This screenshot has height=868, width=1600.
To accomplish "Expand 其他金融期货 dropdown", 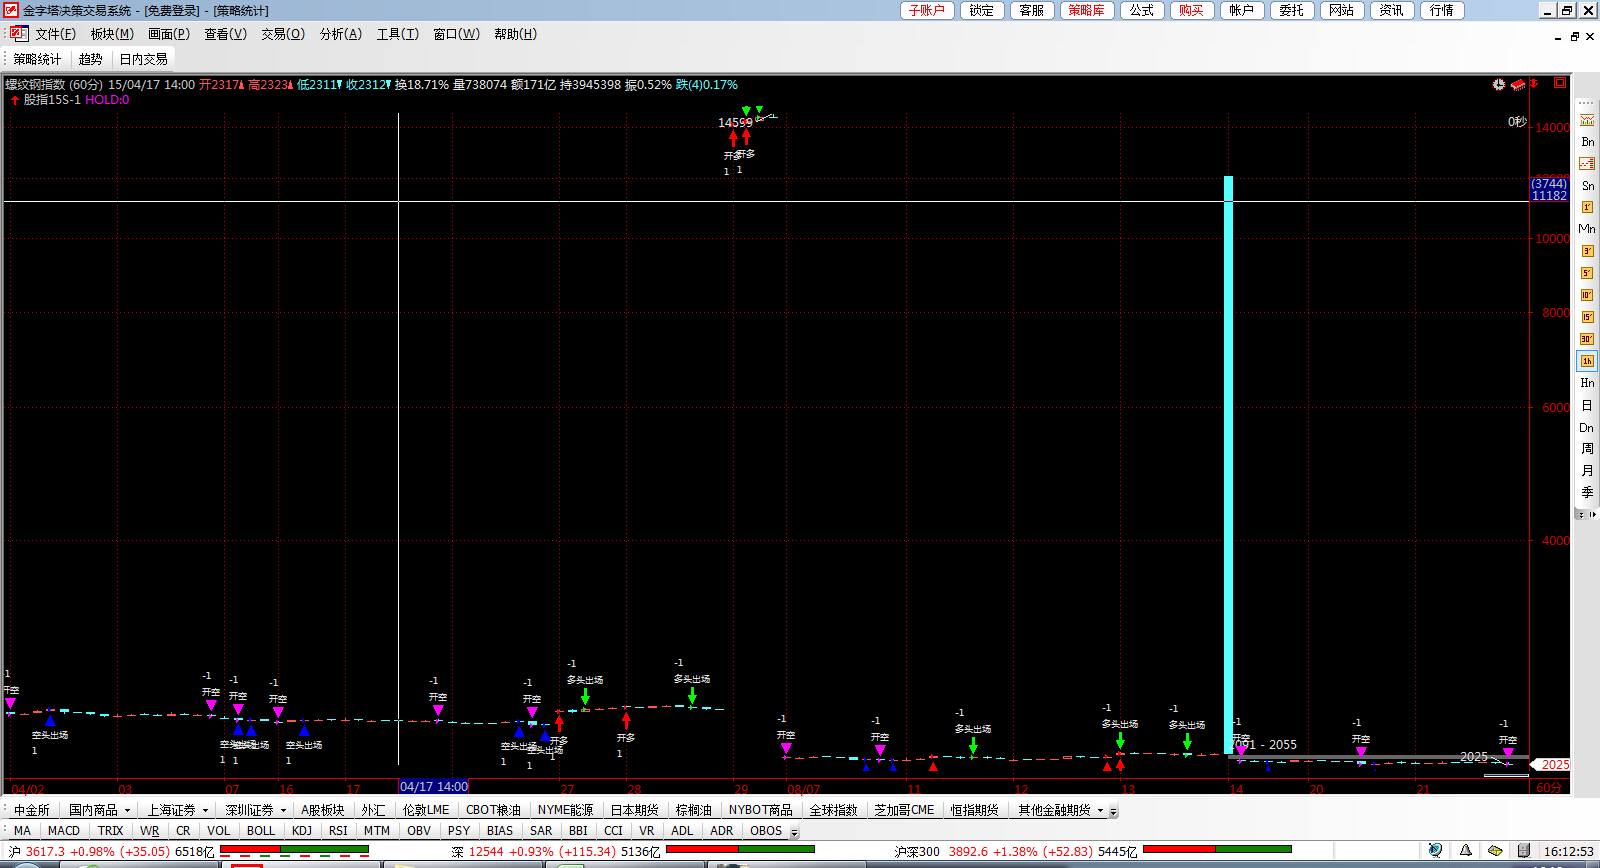I will (1100, 811).
